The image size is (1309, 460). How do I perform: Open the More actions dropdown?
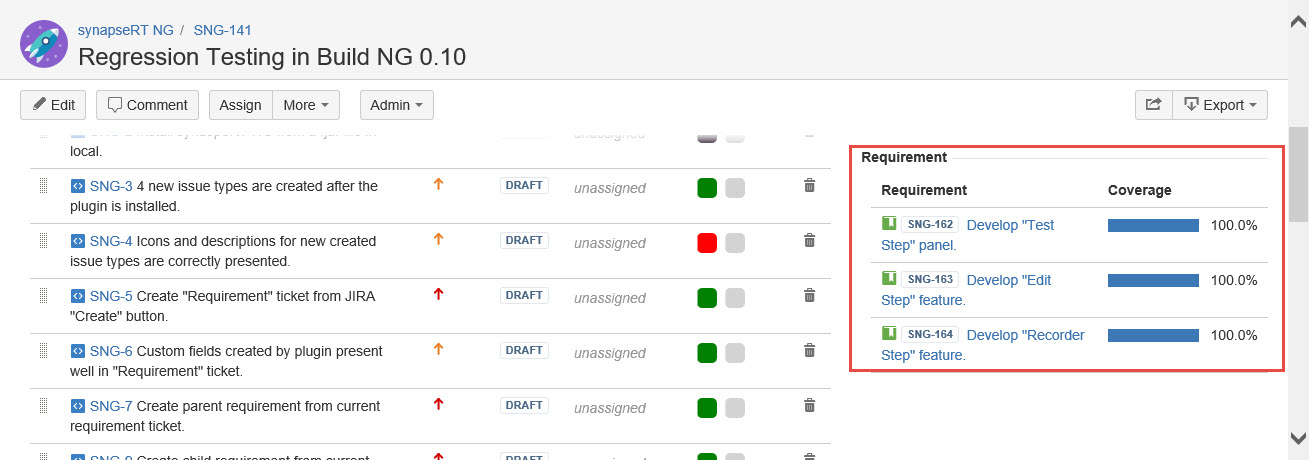coord(306,105)
